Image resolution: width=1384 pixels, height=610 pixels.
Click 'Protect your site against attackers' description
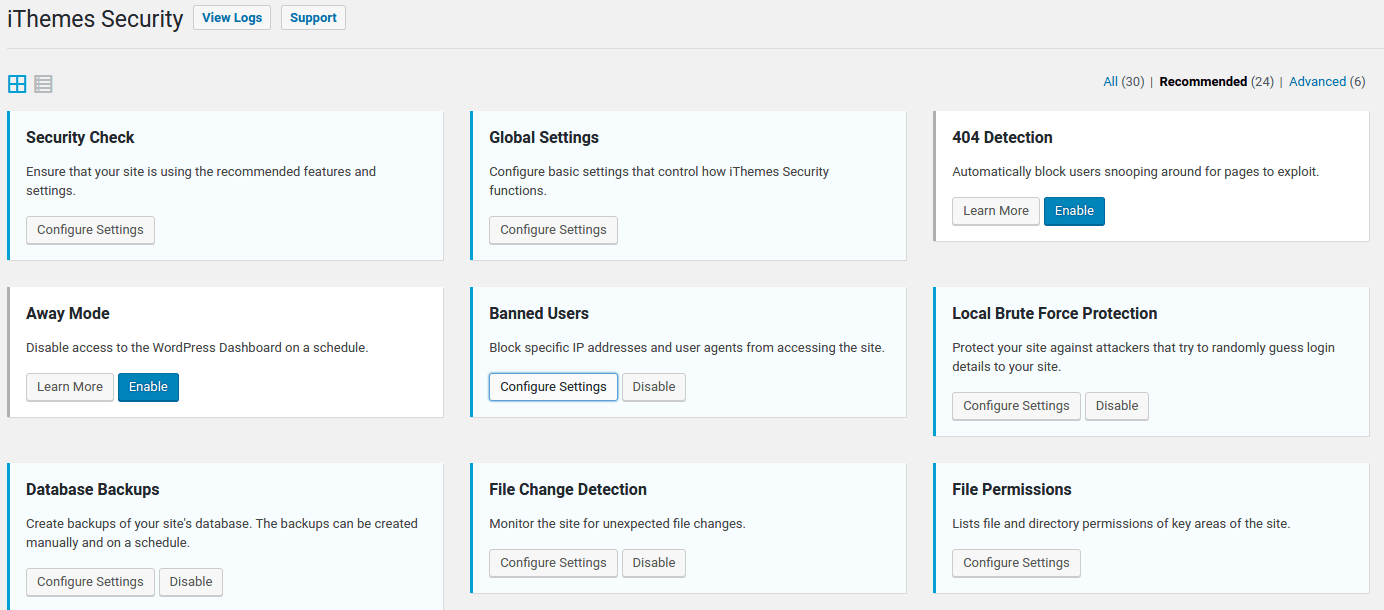(x=1143, y=357)
